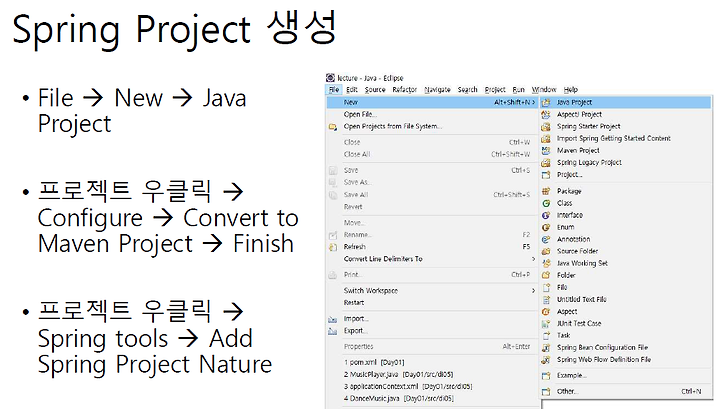Screen dimensions: 720x409
Task: Click the Eclipse application icon in title bar
Action: (x=330, y=78)
